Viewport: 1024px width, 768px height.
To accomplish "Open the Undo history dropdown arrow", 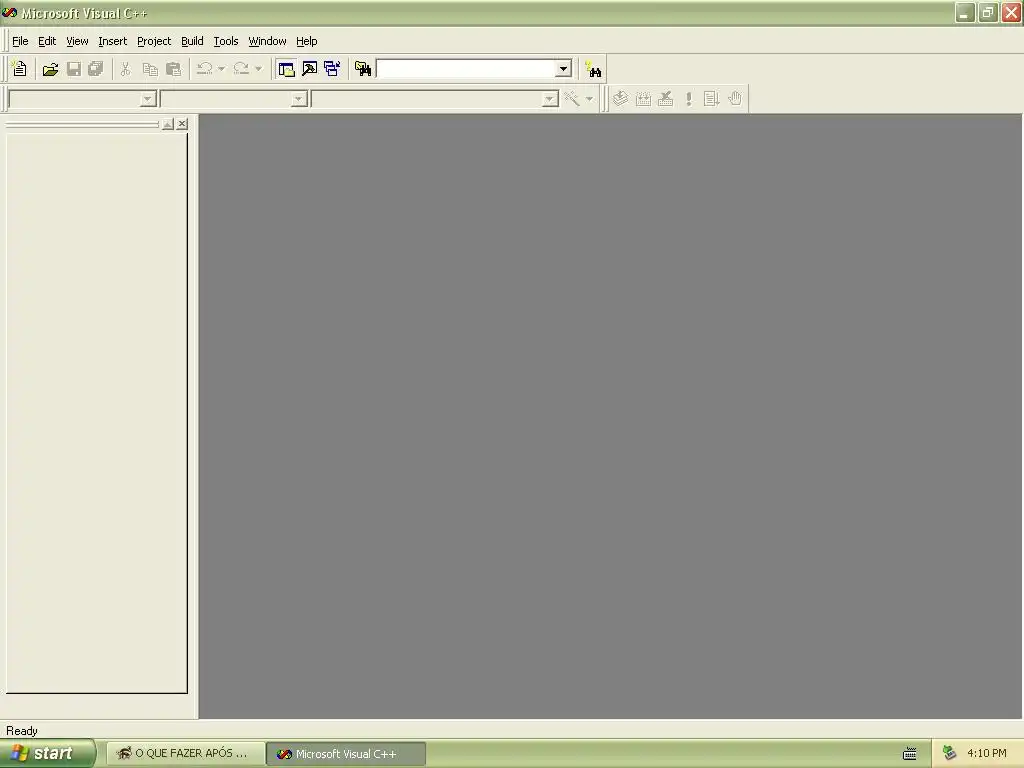I will (x=221, y=69).
